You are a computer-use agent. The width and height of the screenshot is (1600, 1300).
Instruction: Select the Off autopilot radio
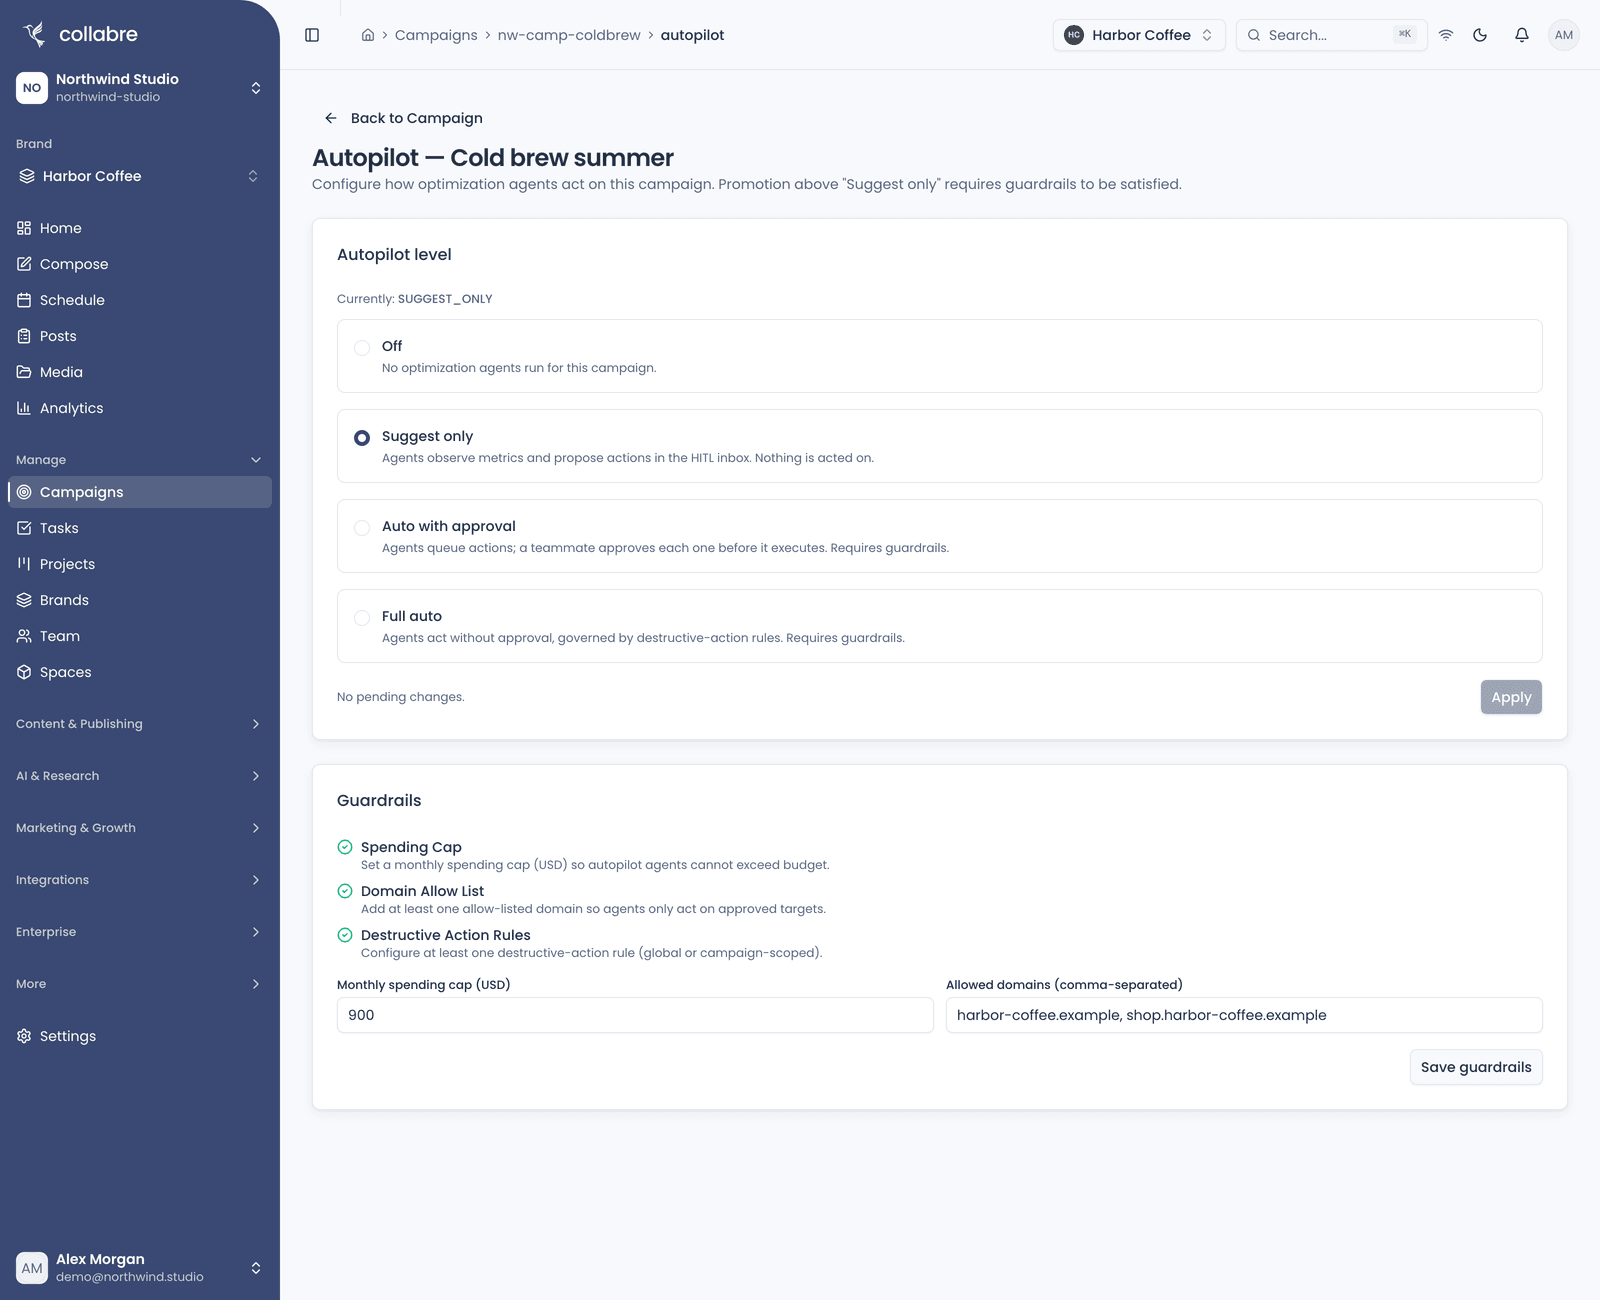pyautogui.click(x=362, y=348)
